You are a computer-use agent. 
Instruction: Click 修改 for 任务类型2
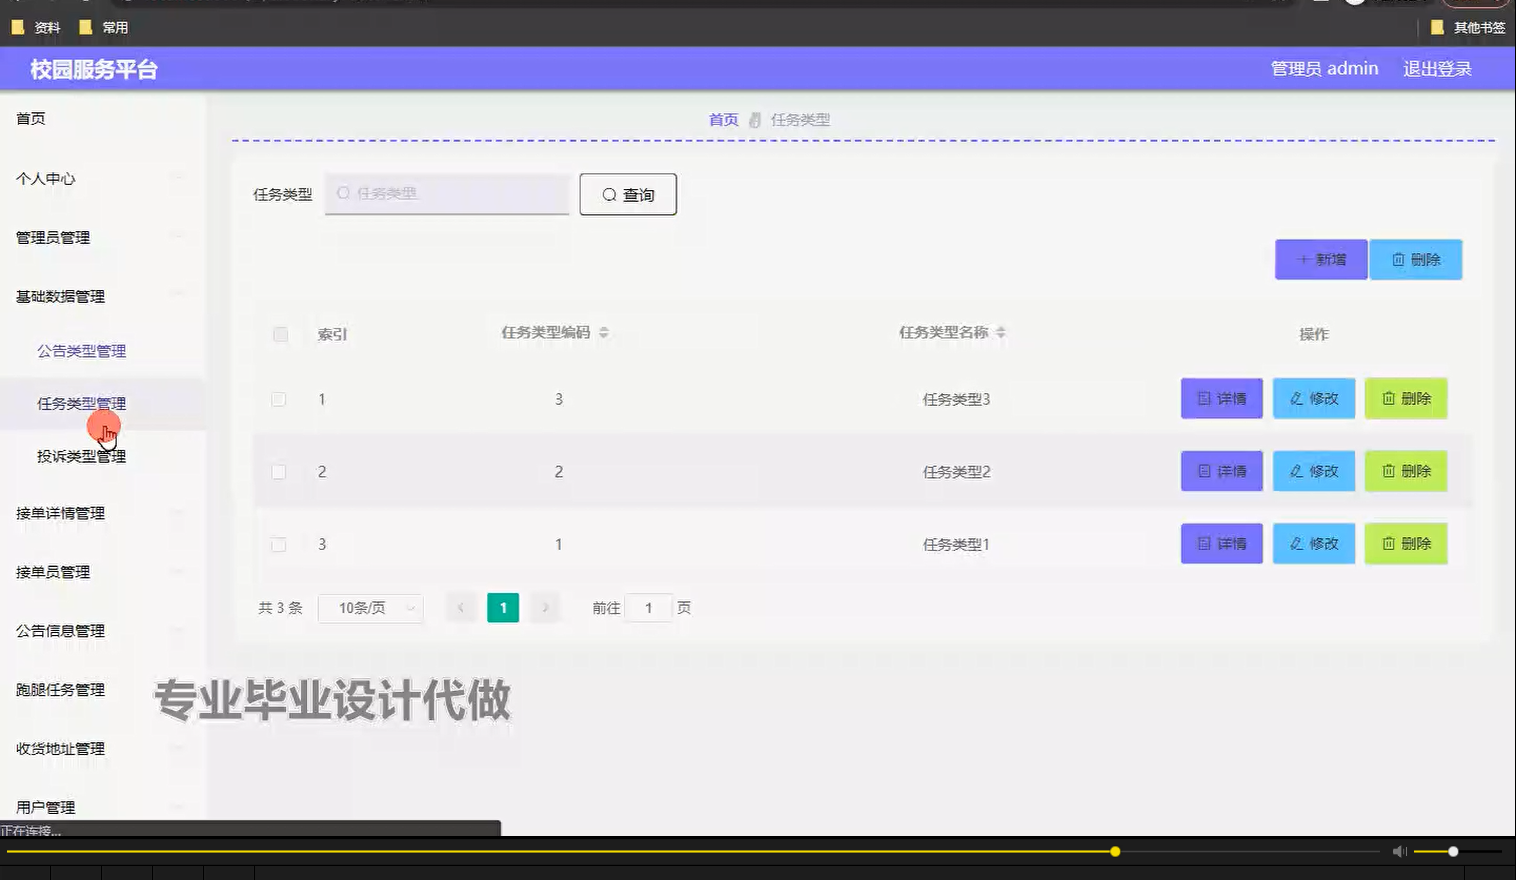tap(1314, 471)
